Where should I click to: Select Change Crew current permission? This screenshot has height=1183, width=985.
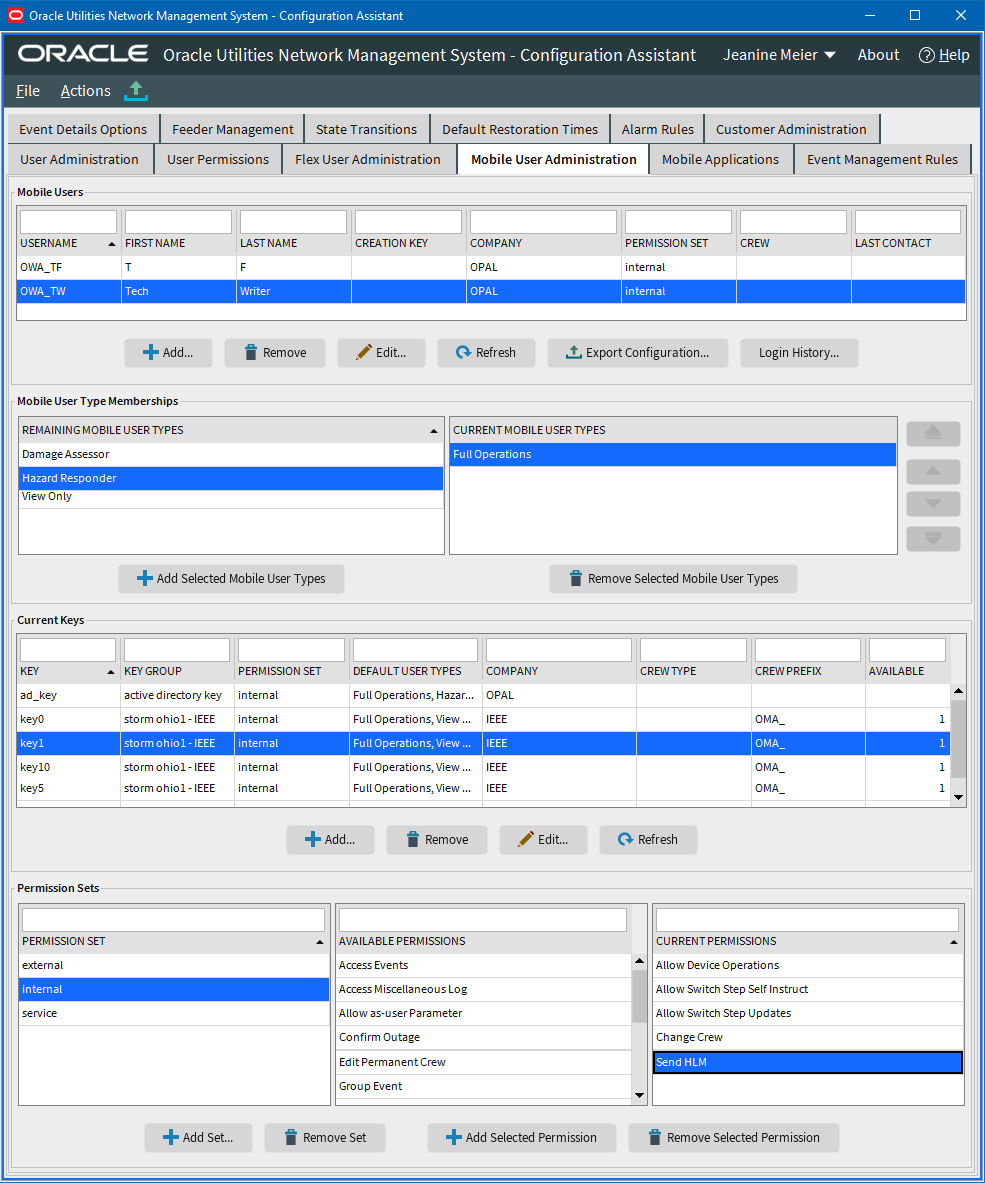point(808,1037)
